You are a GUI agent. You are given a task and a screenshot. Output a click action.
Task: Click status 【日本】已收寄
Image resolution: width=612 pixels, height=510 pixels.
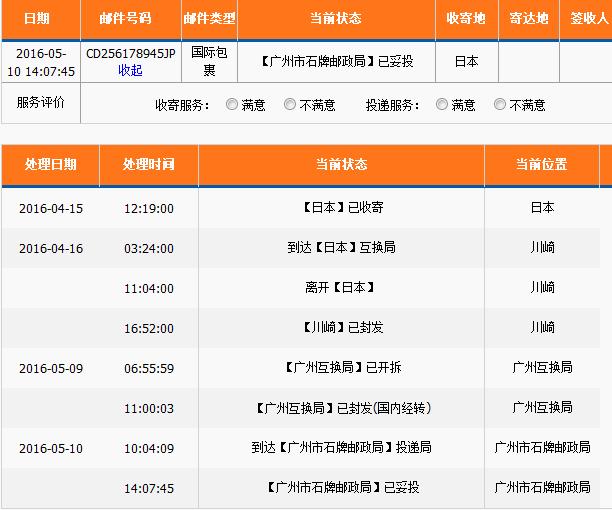[x=342, y=207]
